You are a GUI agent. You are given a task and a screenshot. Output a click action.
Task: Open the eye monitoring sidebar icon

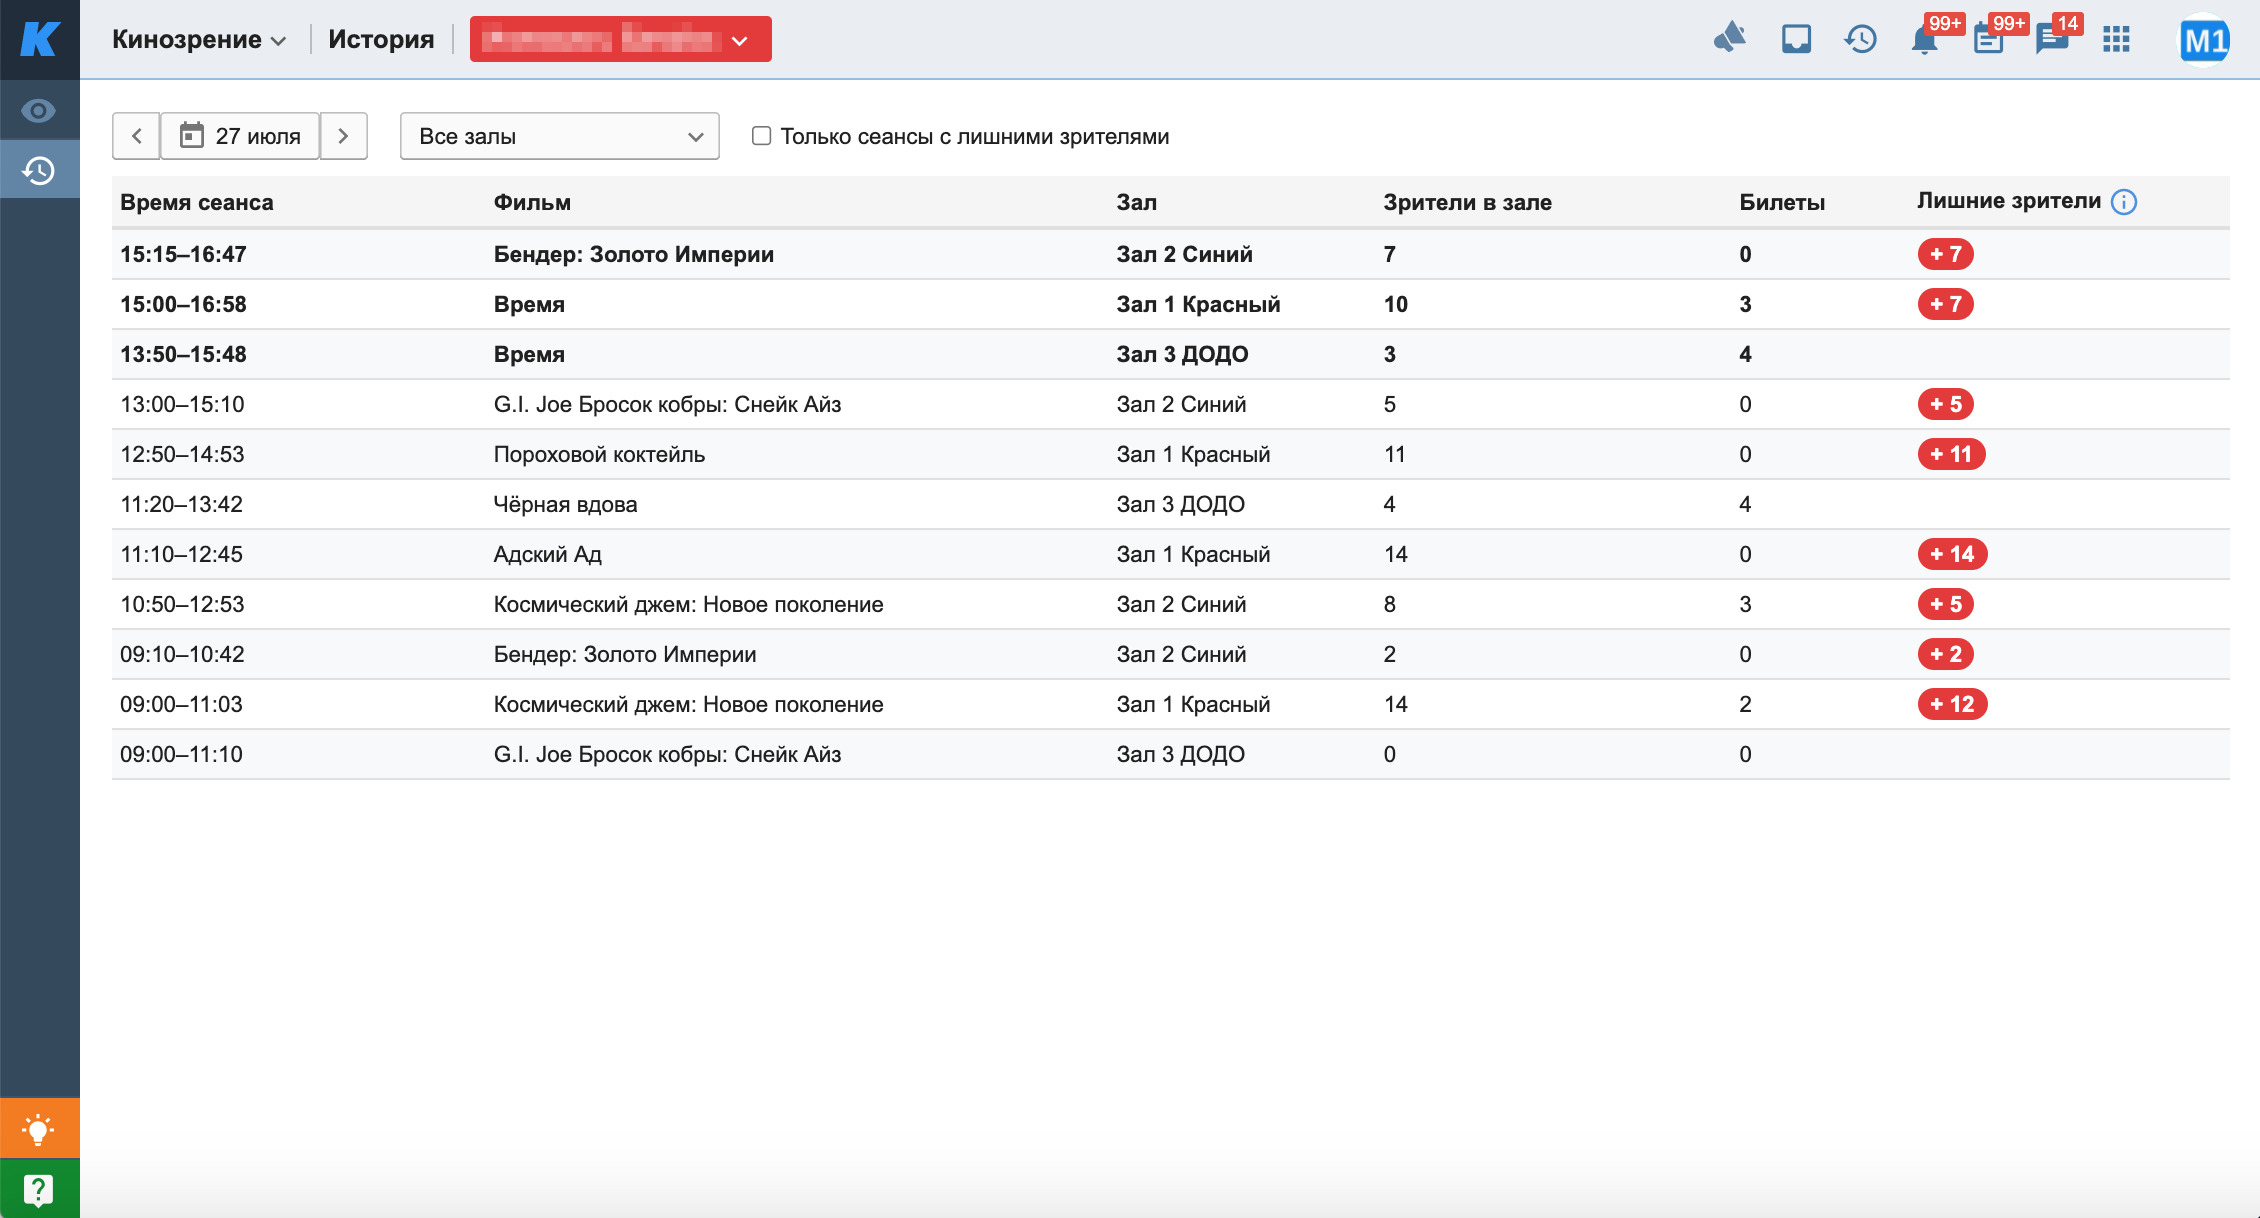pyautogui.click(x=39, y=111)
